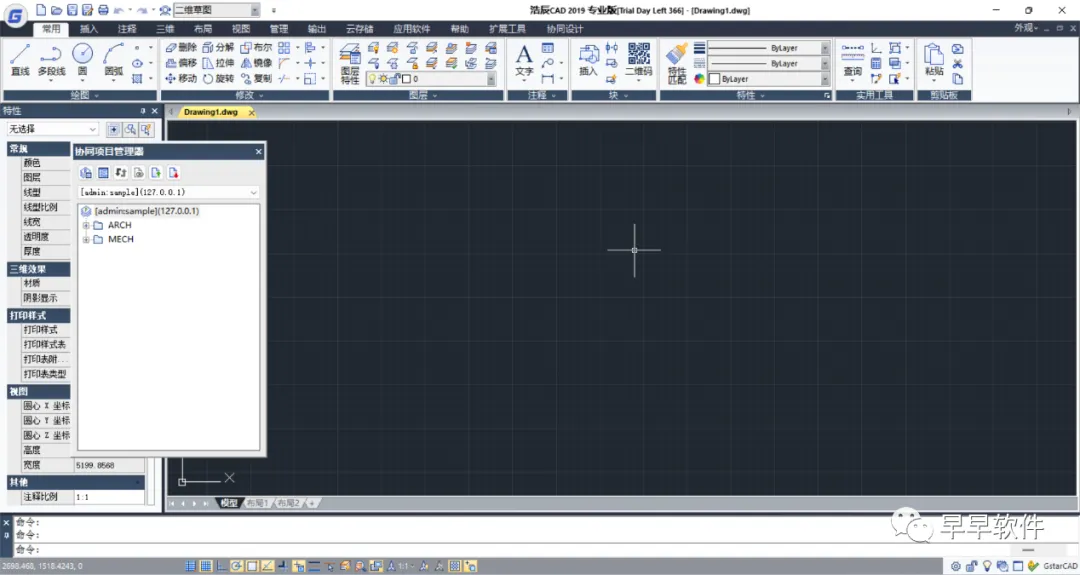
Task: Click the Print icon in quick access toolbar
Action: [x=103, y=10]
